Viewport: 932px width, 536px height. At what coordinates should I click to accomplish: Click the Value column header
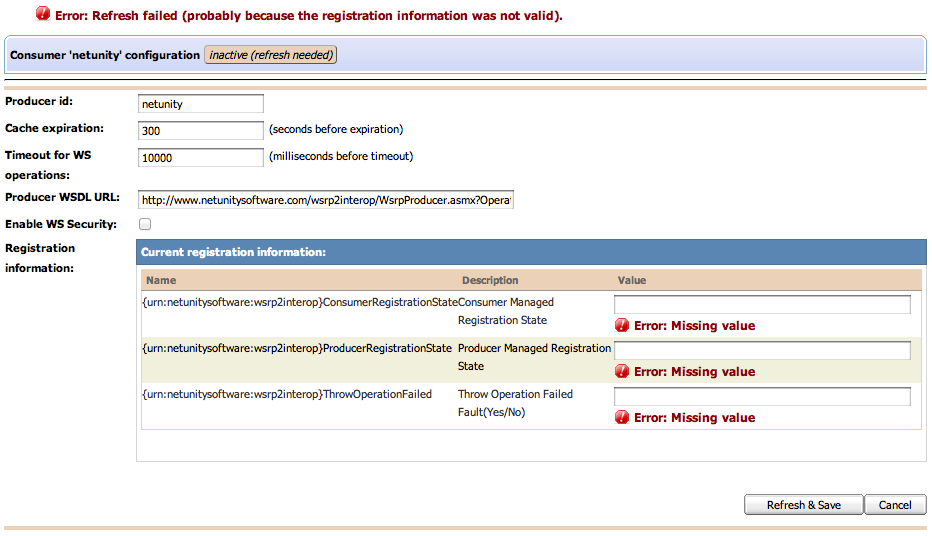632,281
